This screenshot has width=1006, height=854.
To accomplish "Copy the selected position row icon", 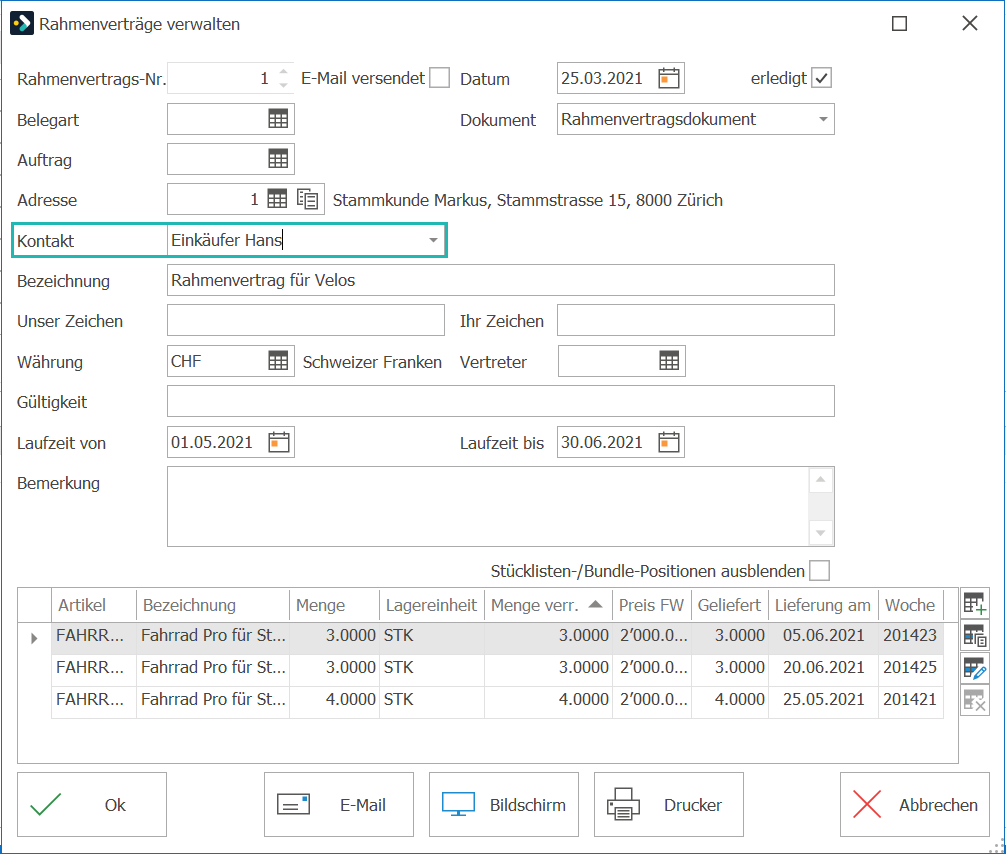I will (975, 636).
